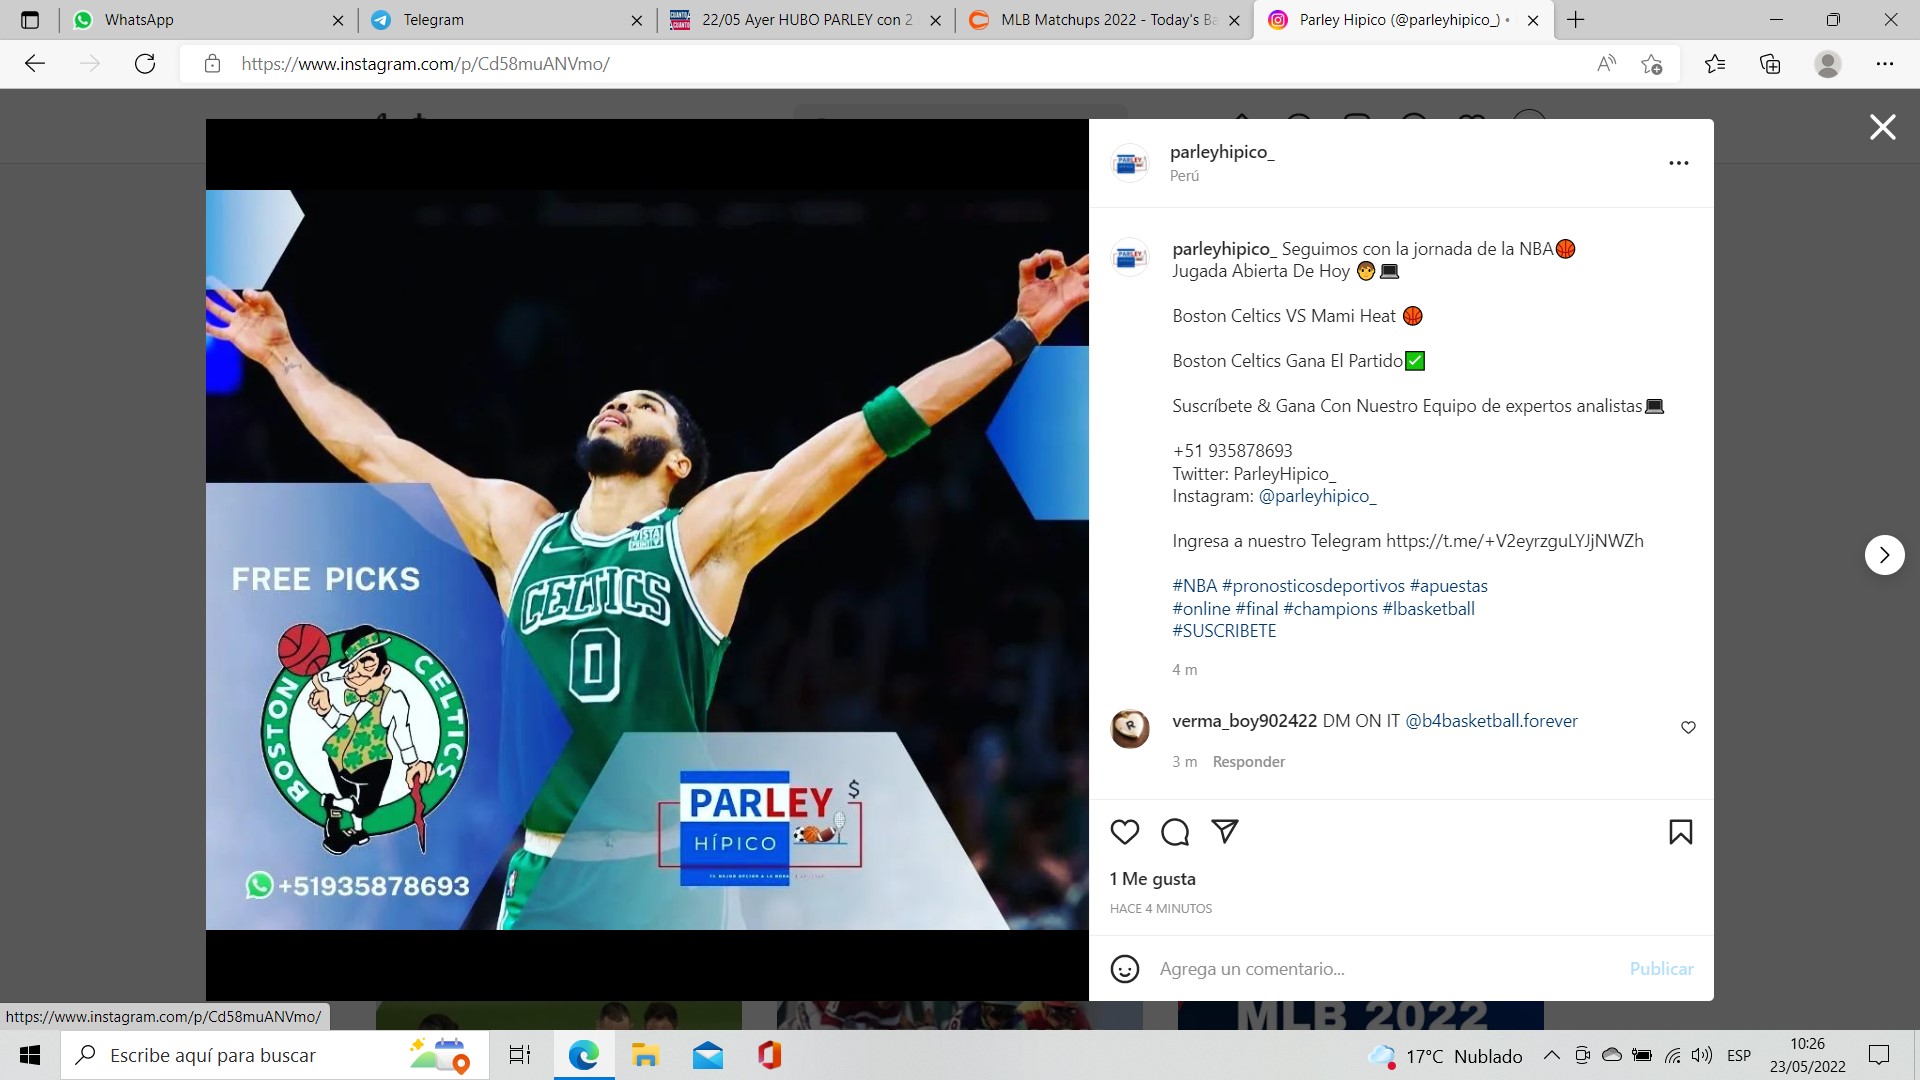Open a new browser tab
This screenshot has width=1920, height=1080.
1576,20
